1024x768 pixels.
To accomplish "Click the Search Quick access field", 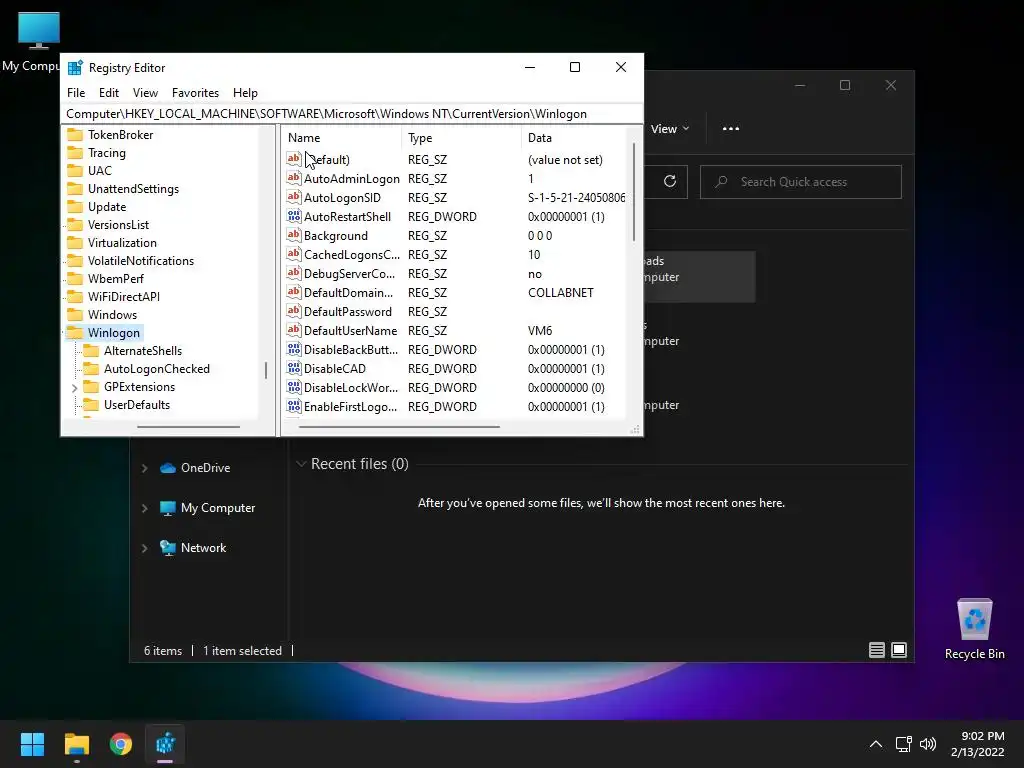I will [801, 182].
